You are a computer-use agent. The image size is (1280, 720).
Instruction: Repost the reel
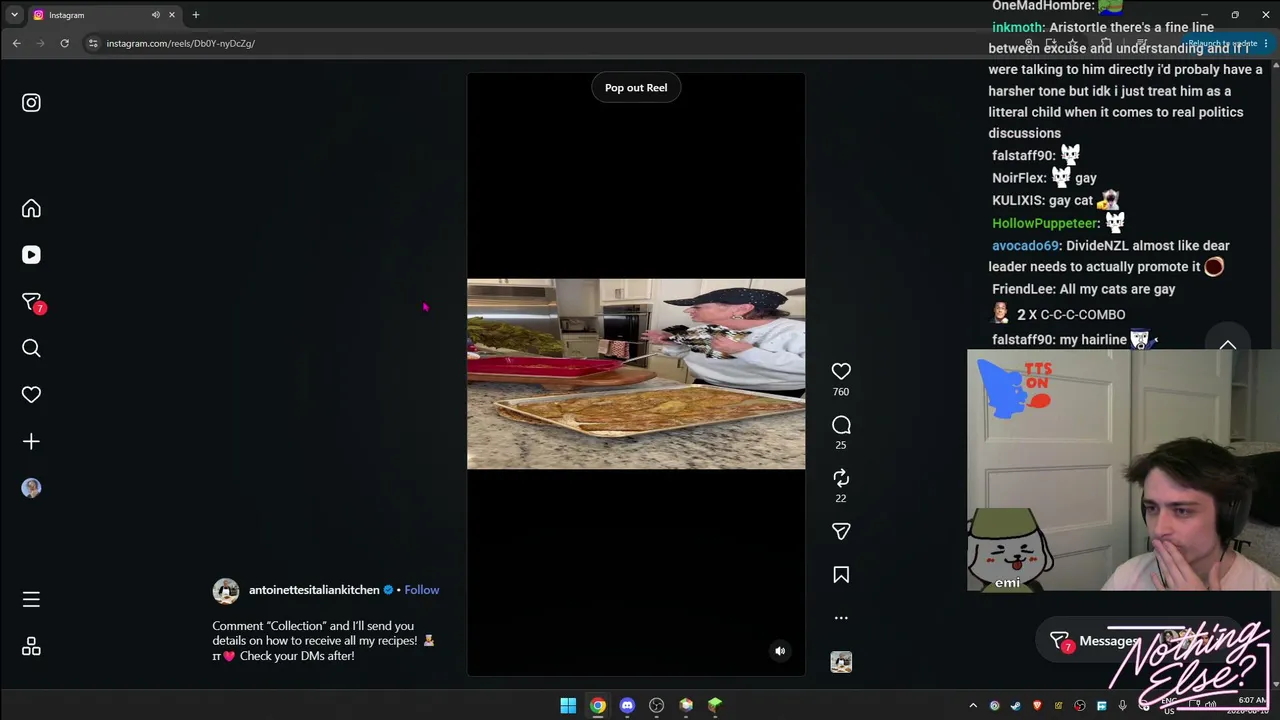tap(841, 478)
